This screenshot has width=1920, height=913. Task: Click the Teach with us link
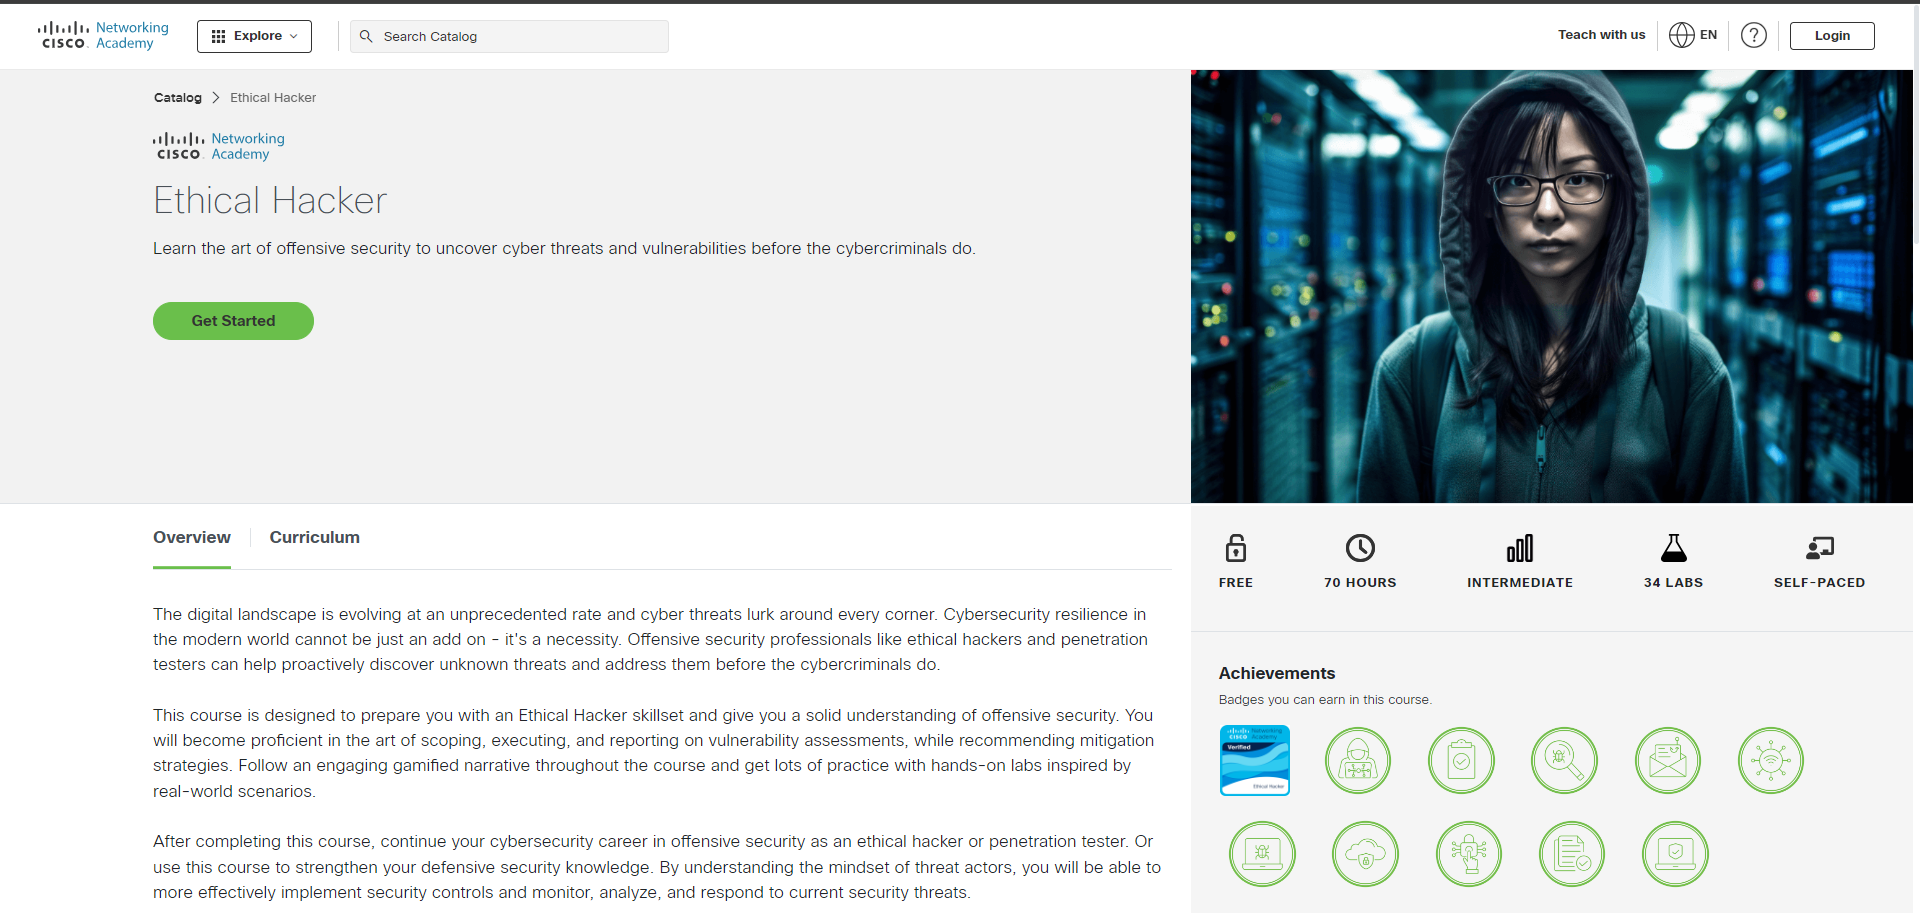(1601, 35)
